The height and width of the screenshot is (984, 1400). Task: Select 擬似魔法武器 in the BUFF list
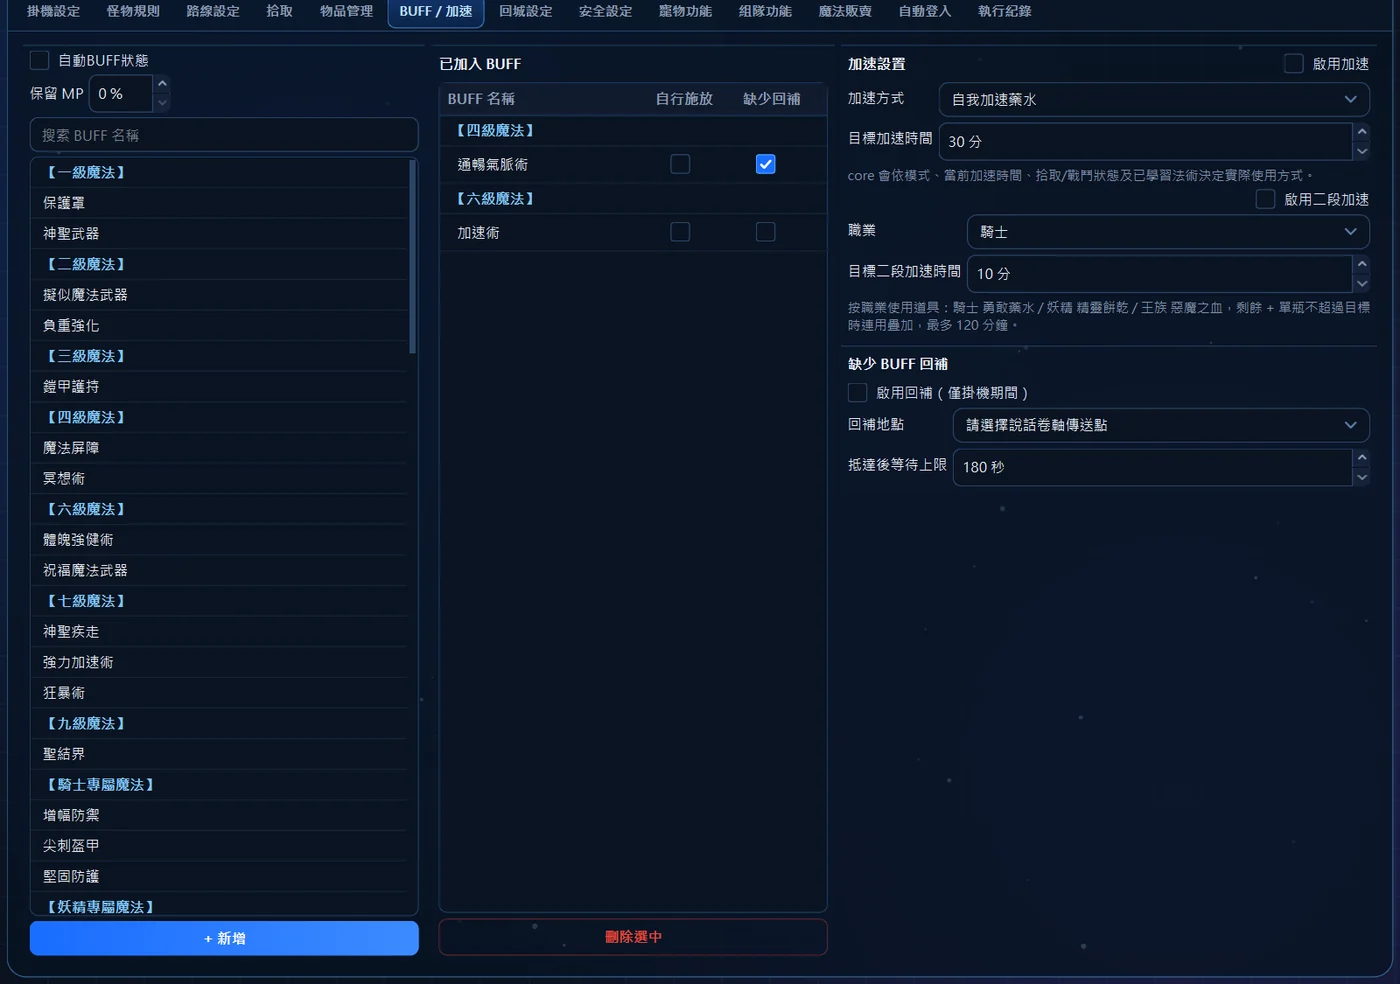pyautogui.click(x=219, y=295)
